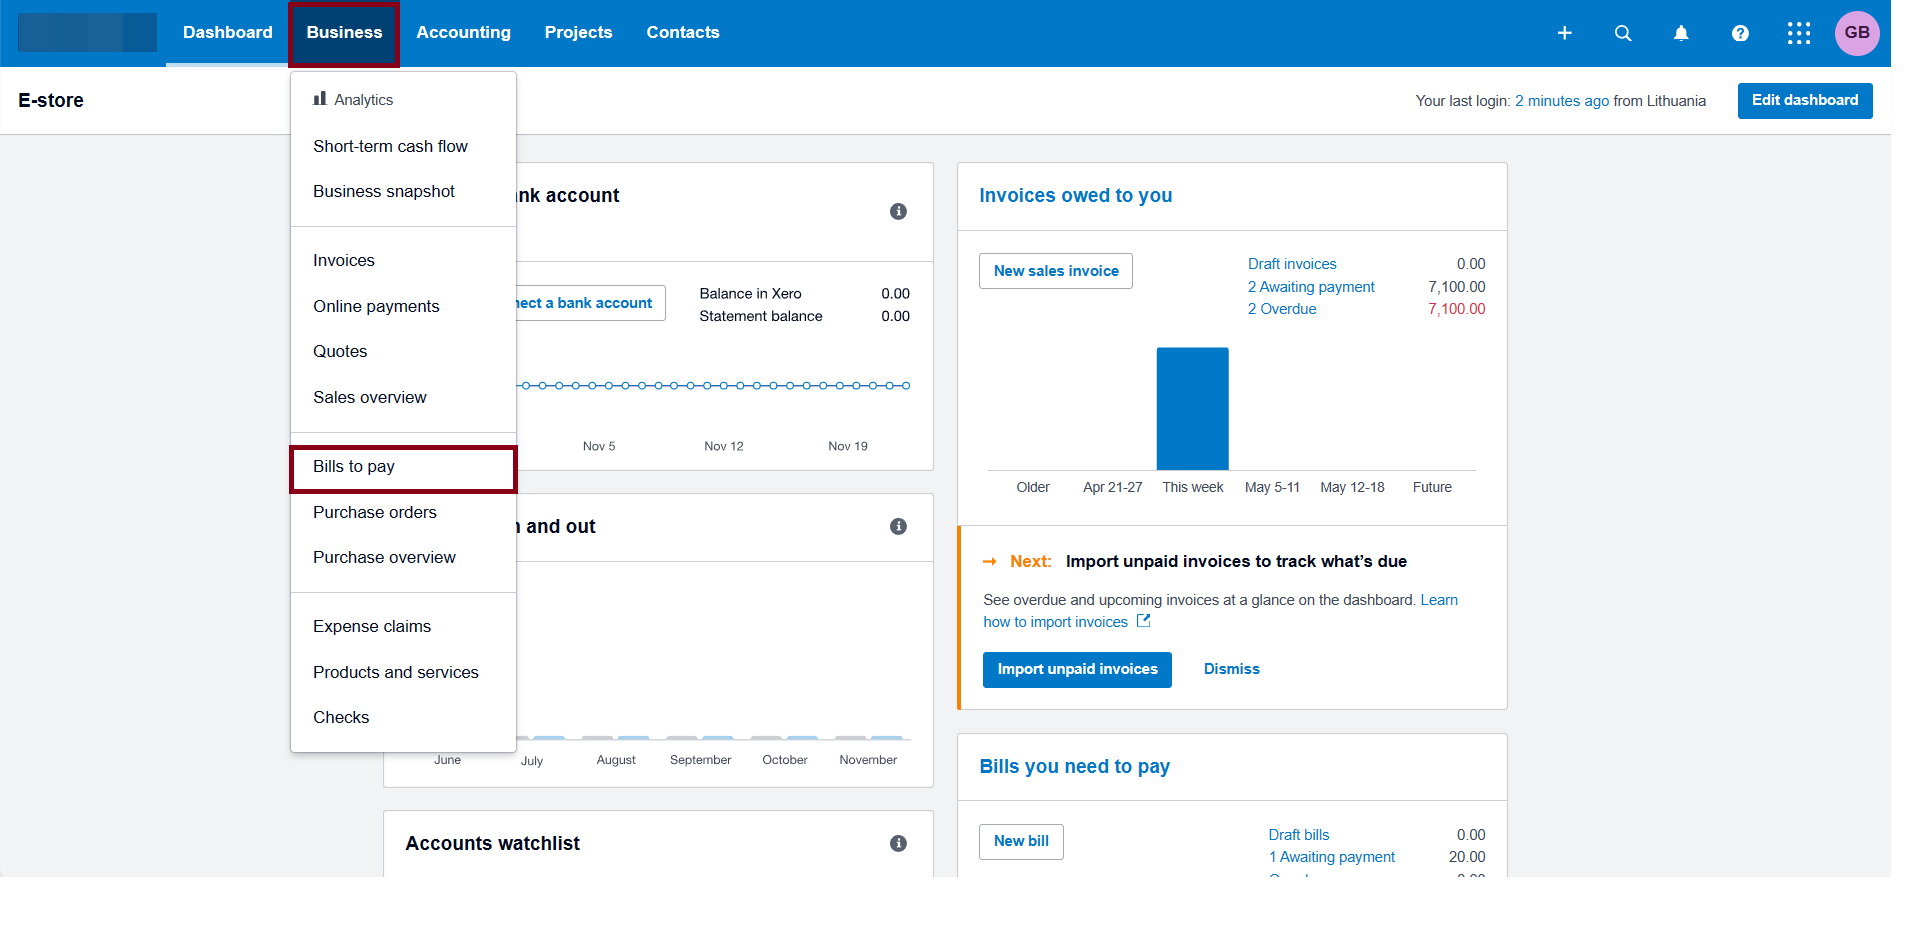Click the plus (create new) icon
1912x940 pixels.
click(1564, 33)
